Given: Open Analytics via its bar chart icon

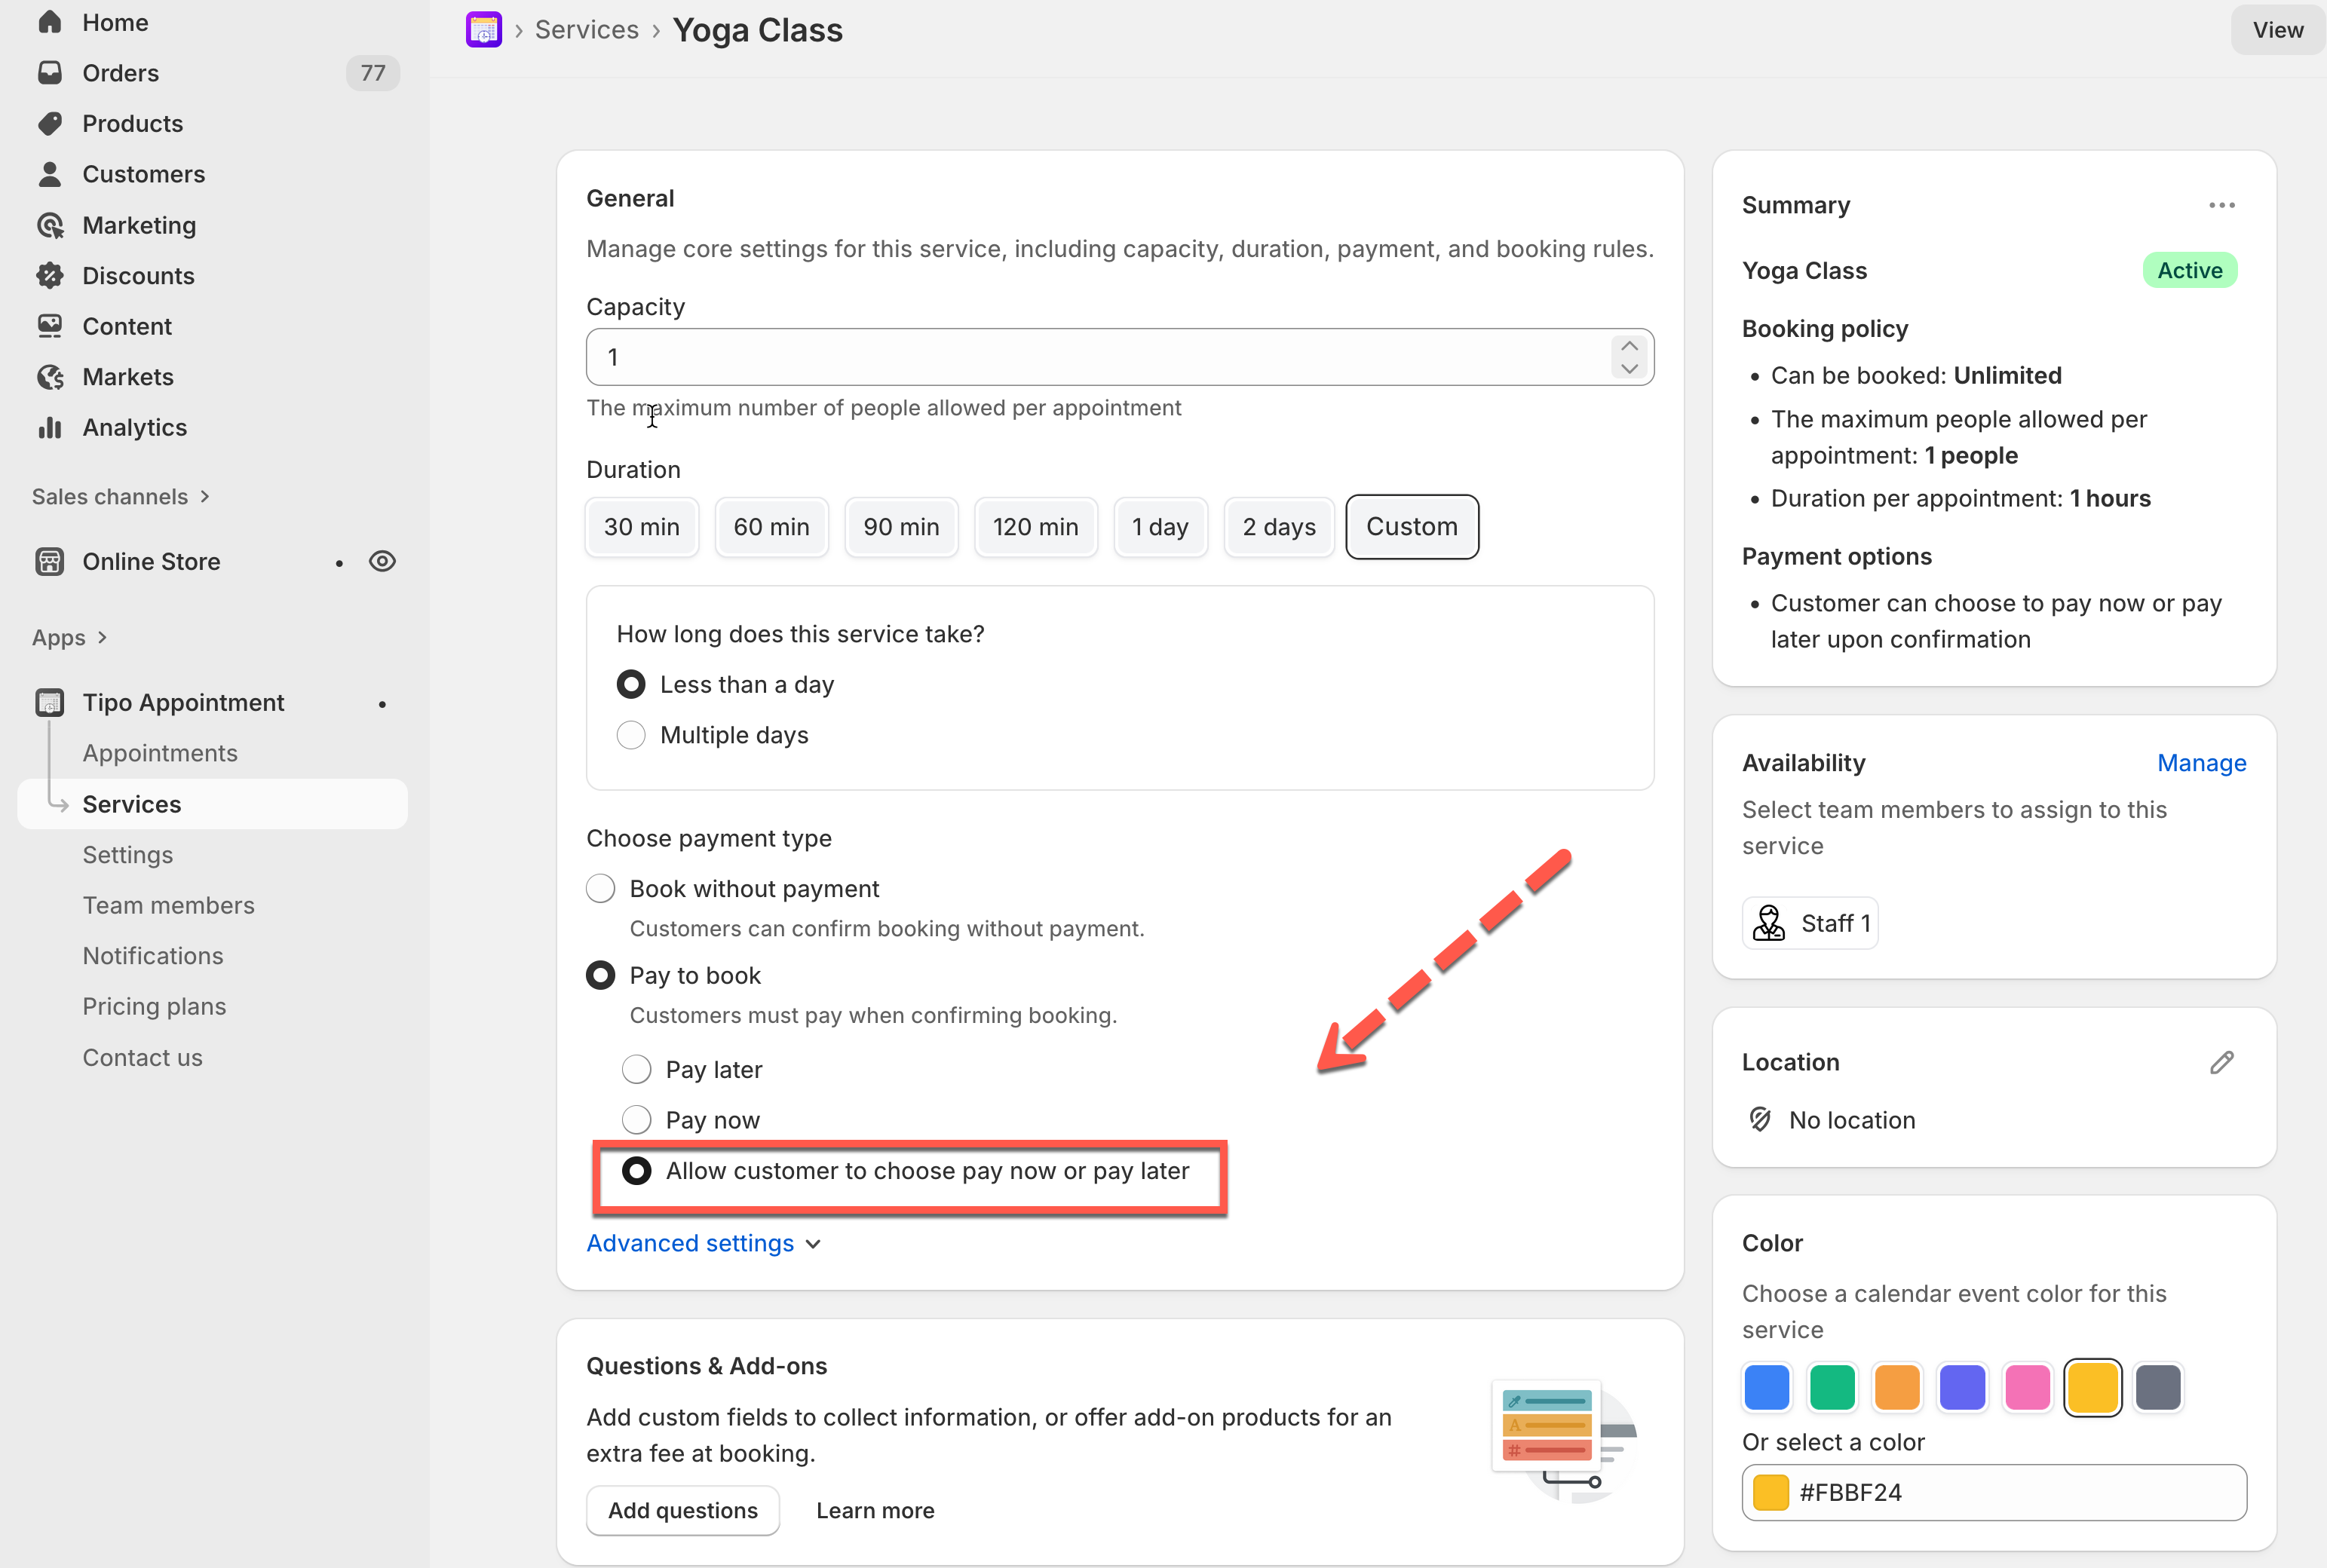Looking at the screenshot, I should [x=50, y=427].
